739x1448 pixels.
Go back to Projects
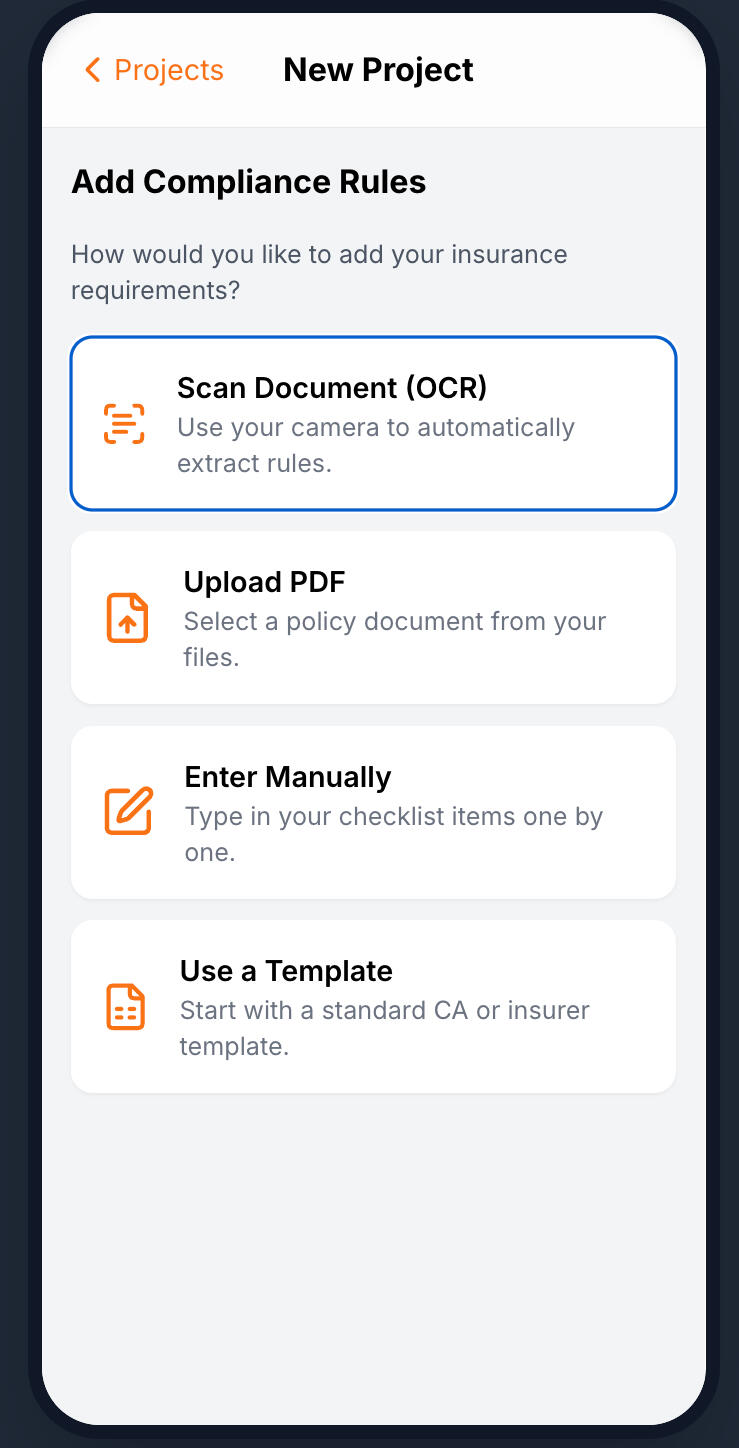click(x=154, y=70)
